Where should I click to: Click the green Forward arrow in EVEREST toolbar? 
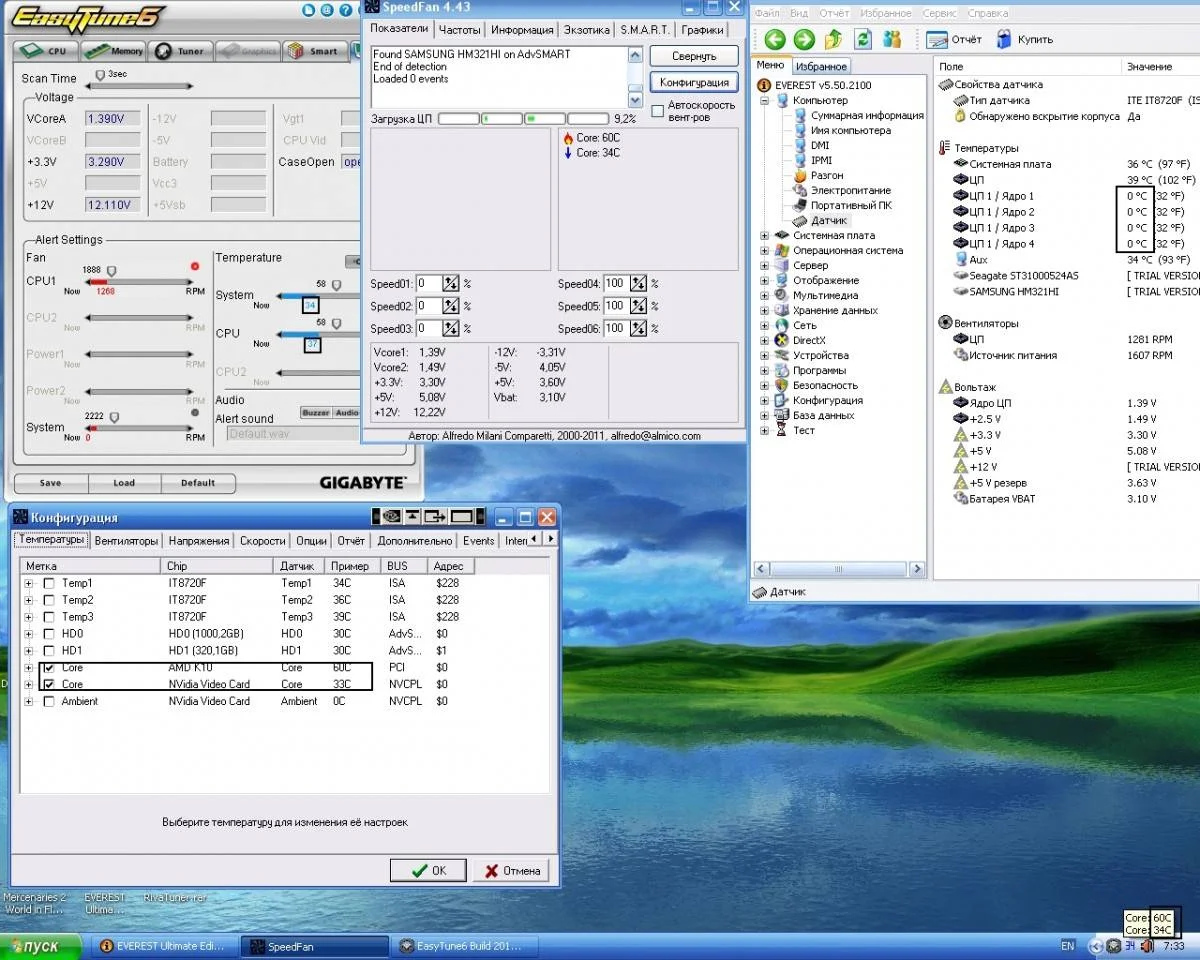pos(804,40)
